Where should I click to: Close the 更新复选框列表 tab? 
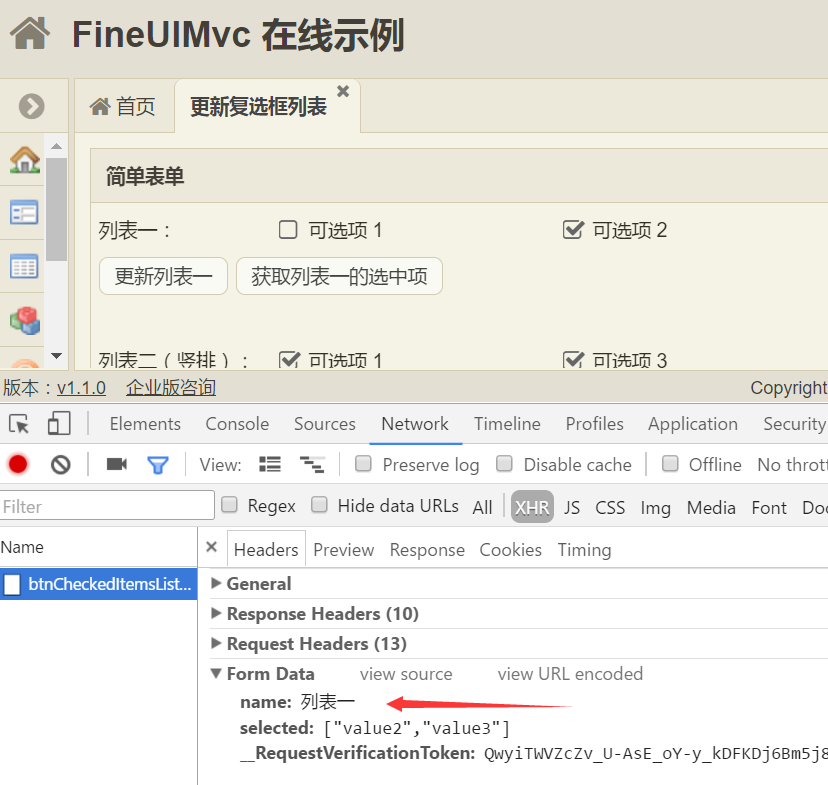pyautogui.click(x=343, y=91)
